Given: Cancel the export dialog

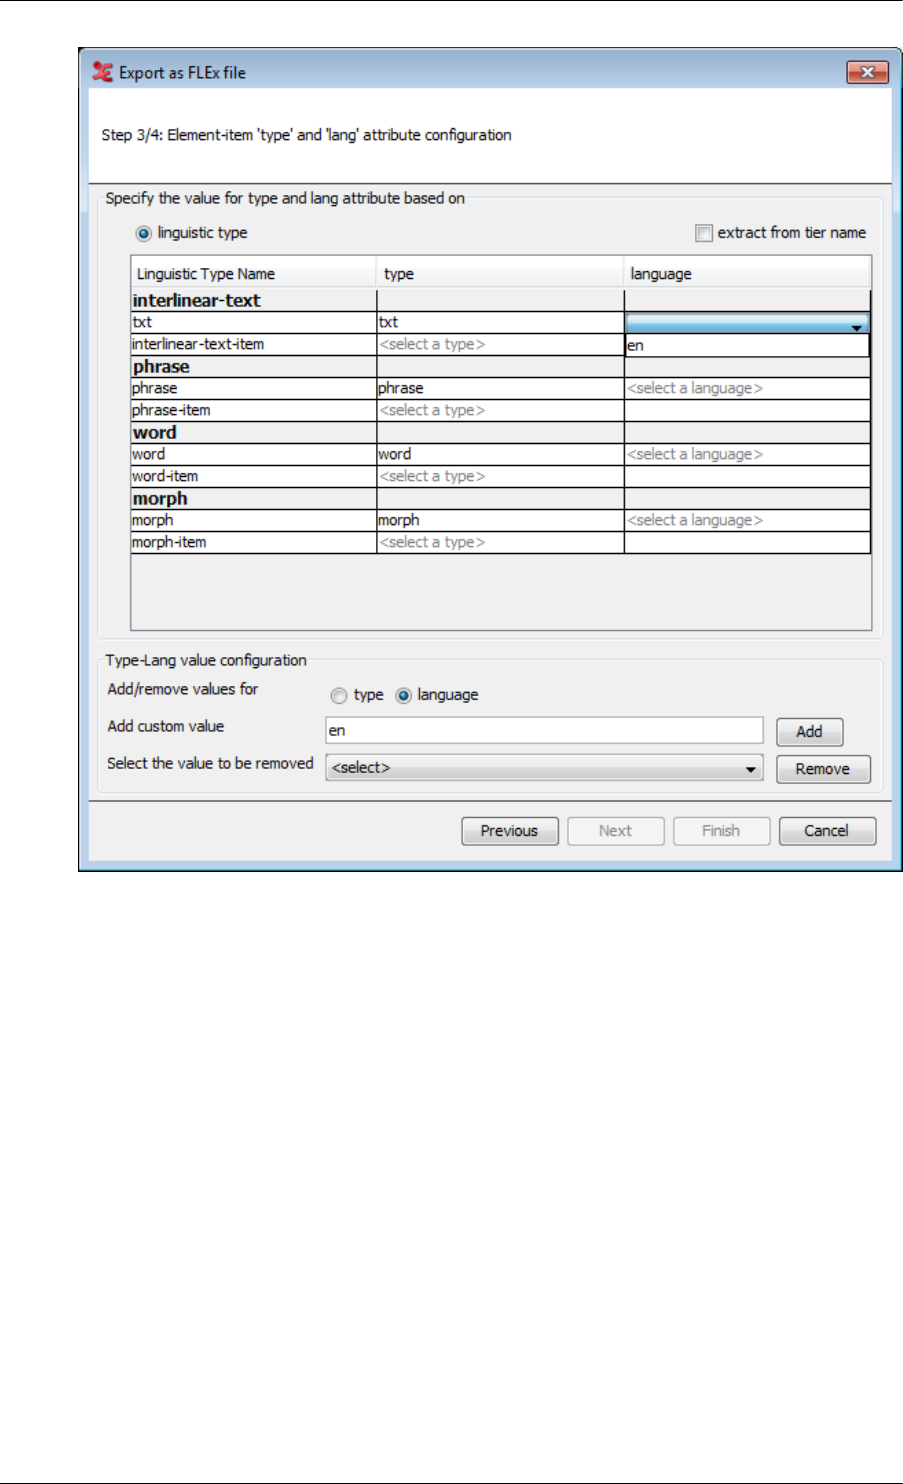Looking at the screenshot, I should coord(826,831).
